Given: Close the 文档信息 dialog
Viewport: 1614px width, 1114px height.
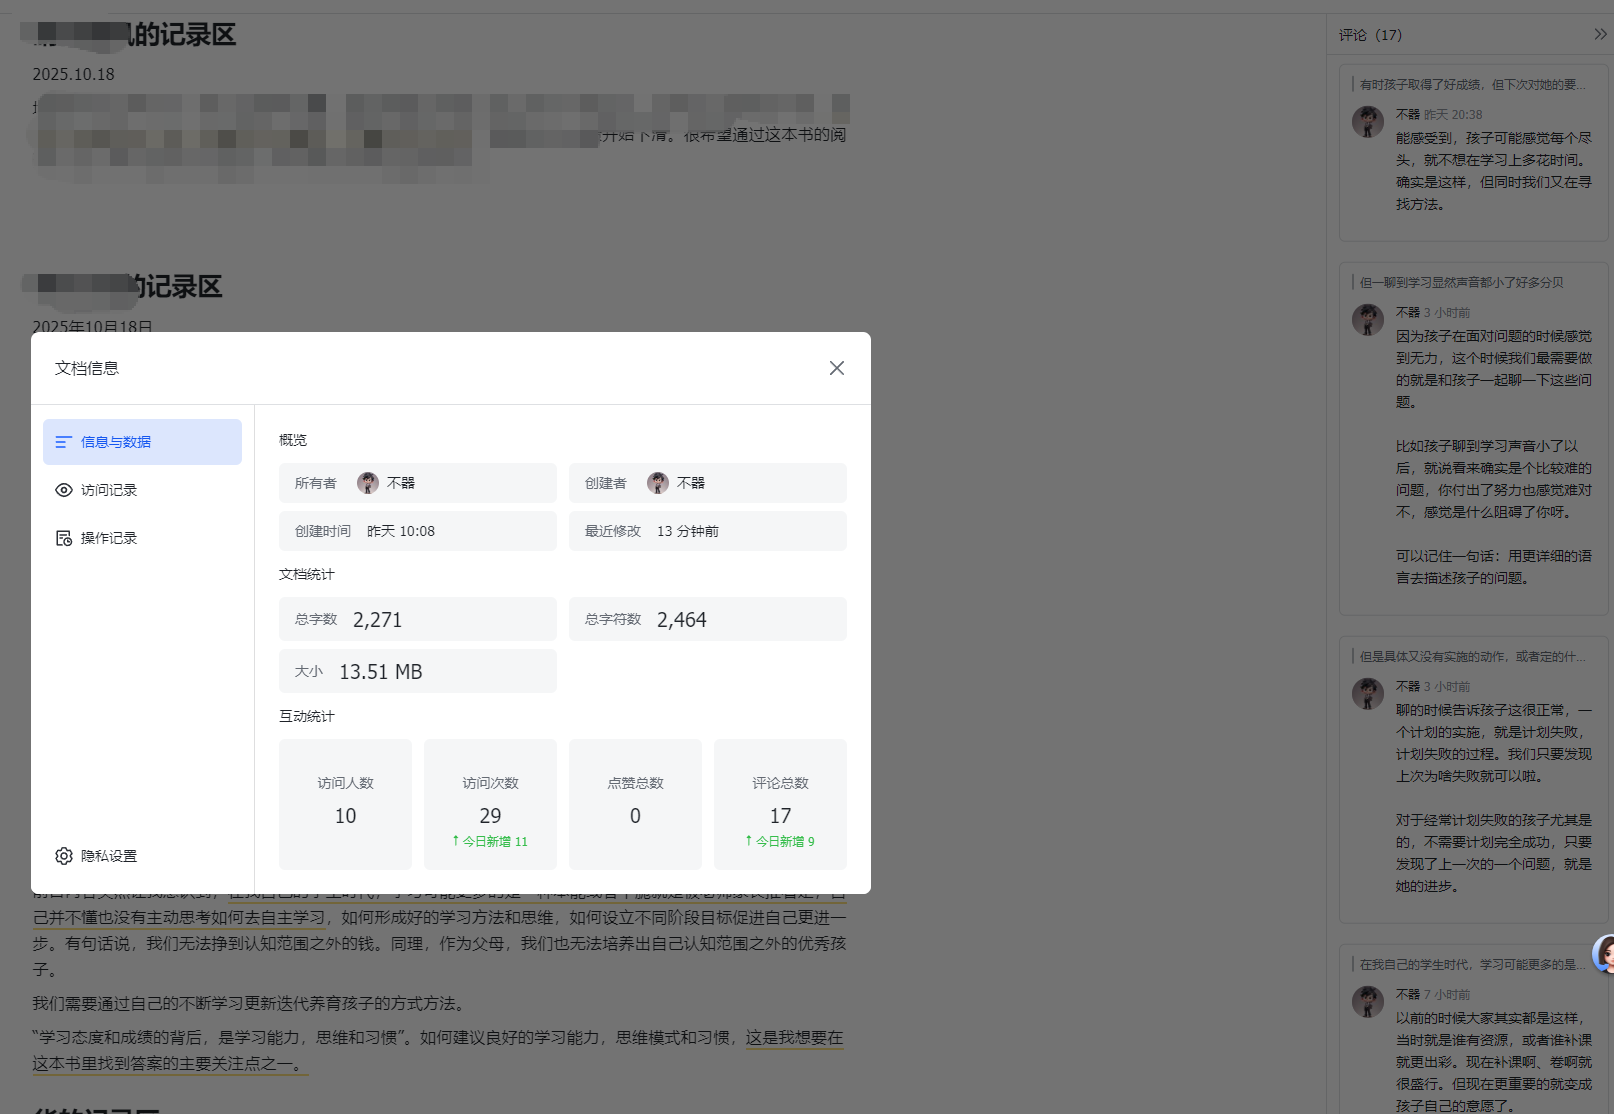Looking at the screenshot, I should pos(837,368).
